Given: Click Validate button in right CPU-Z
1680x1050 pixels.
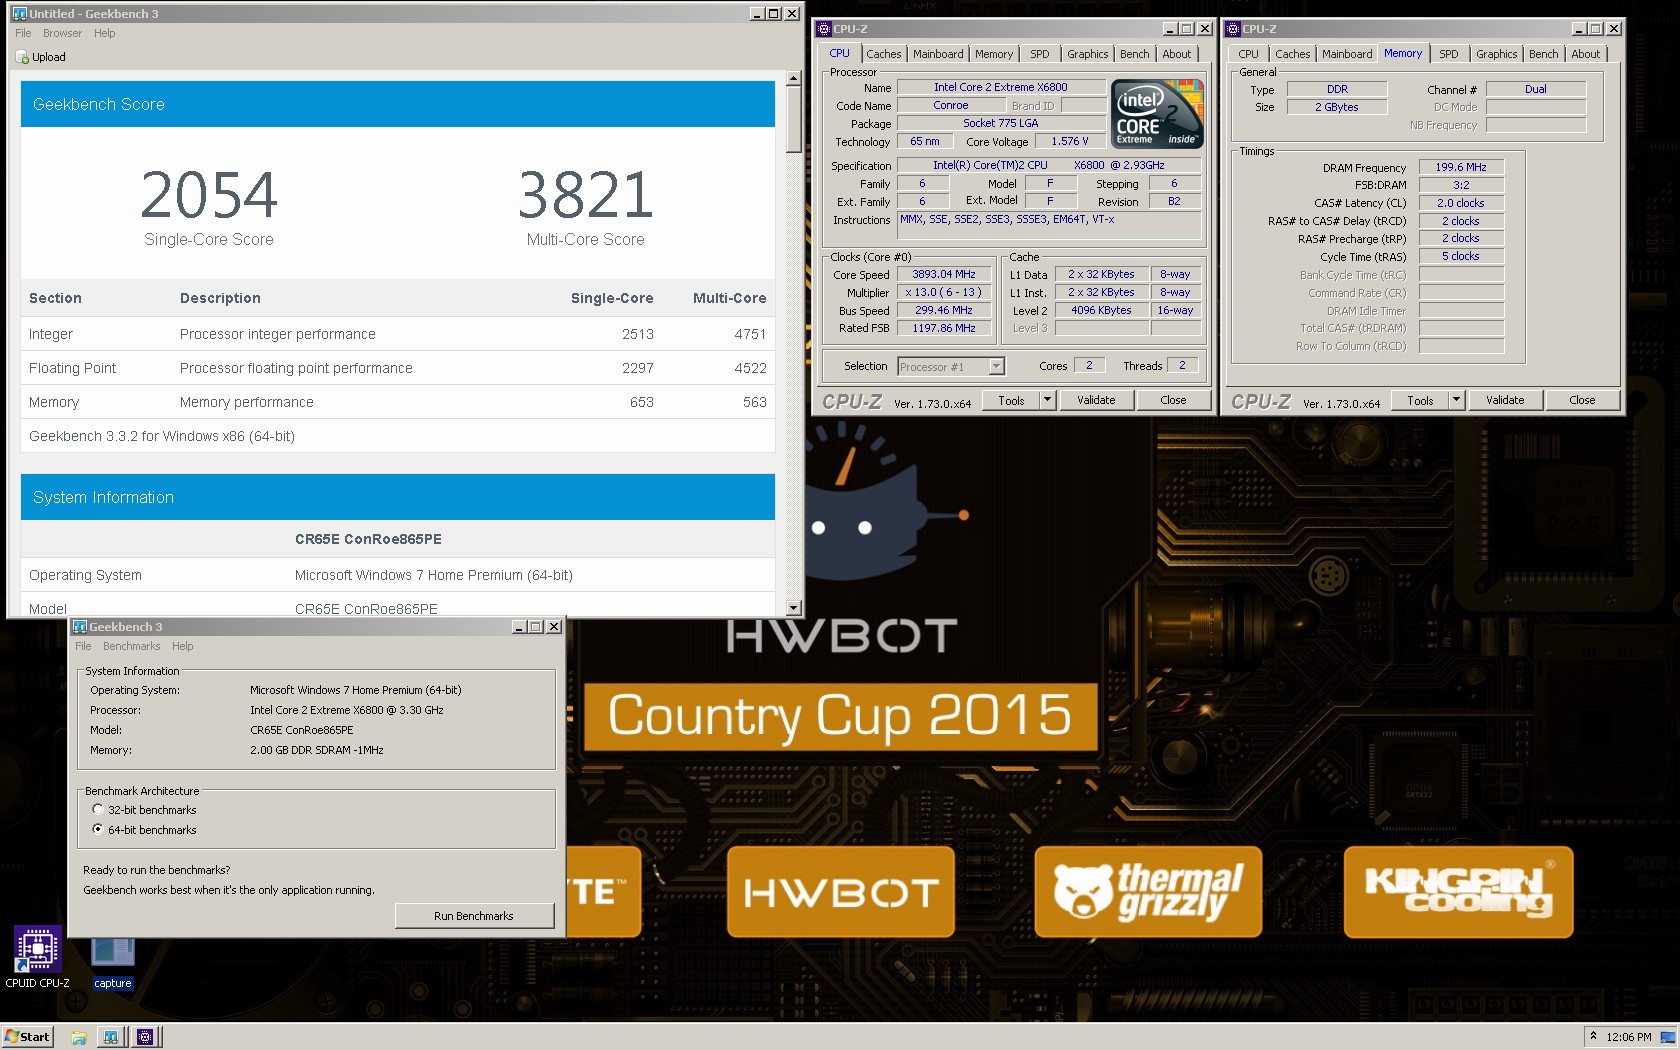Looking at the screenshot, I should (x=1505, y=400).
